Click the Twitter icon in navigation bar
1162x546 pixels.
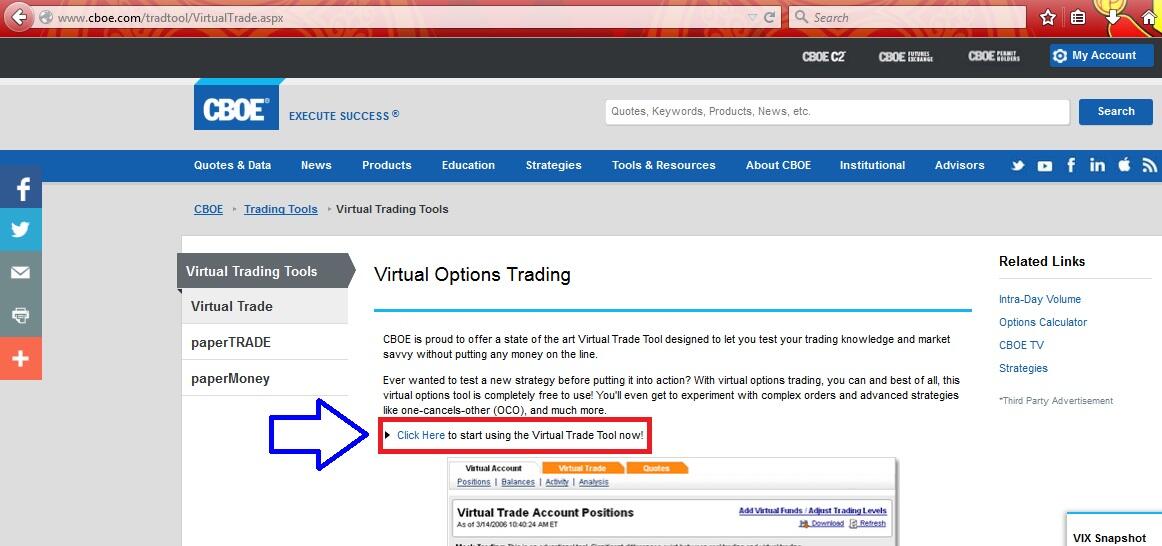[x=1018, y=166]
